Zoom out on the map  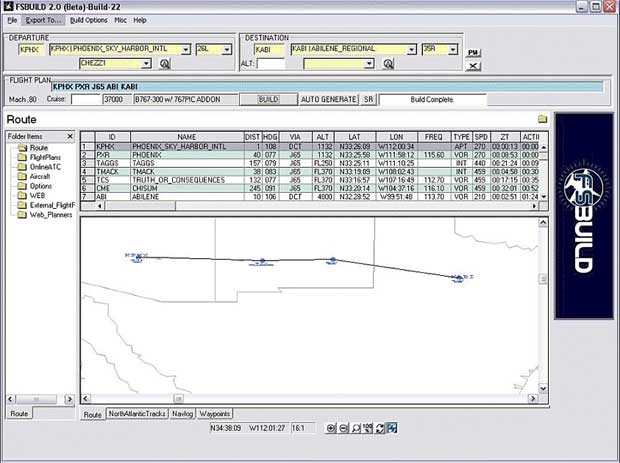(343, 428)
